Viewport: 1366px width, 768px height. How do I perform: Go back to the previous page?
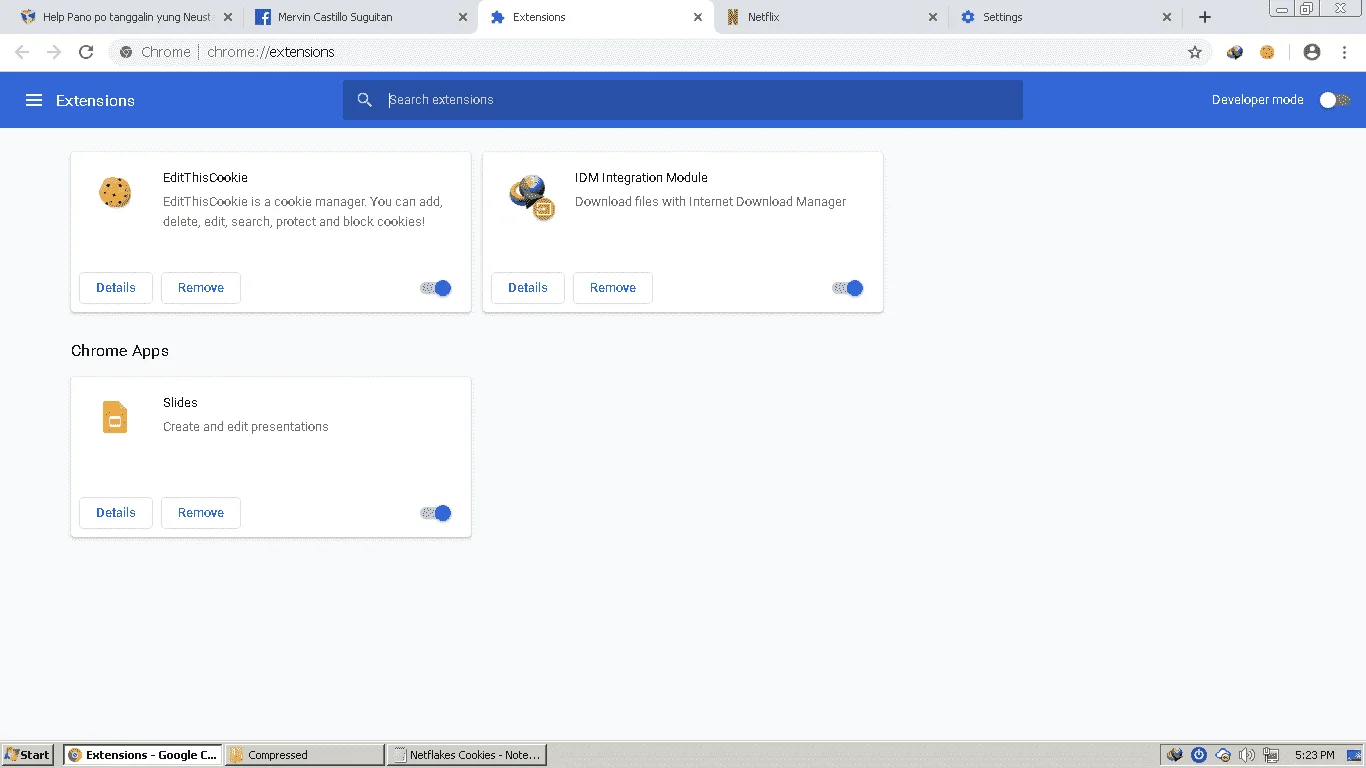[22, 52]
